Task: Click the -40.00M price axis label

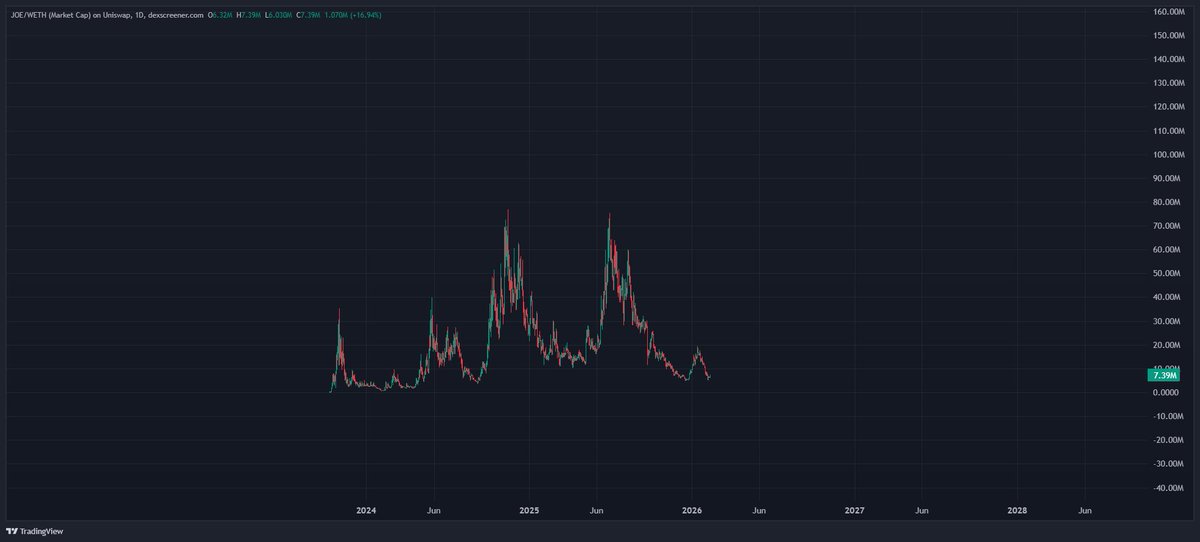Action: 1168,488
